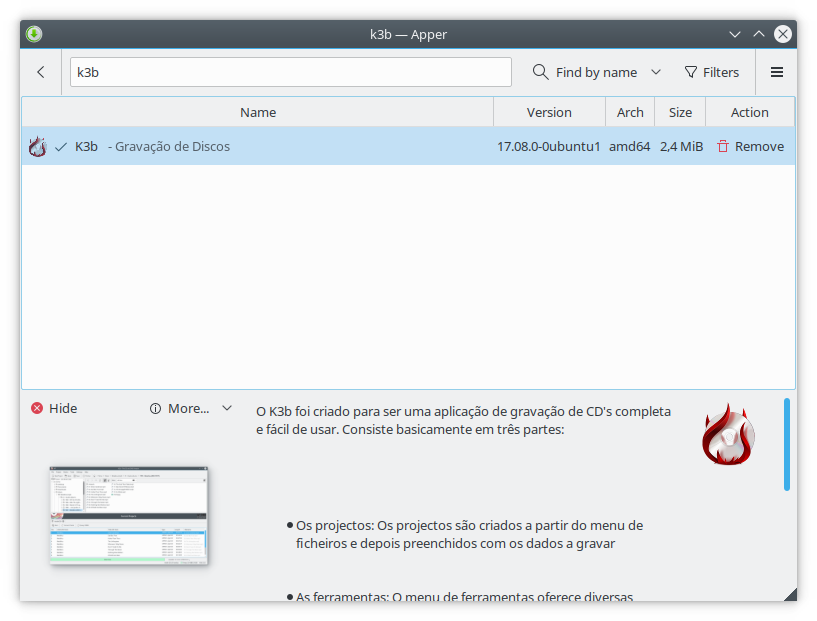
Task: Click the magnifier Find by name icon
Action: click(x=541, y=72)
